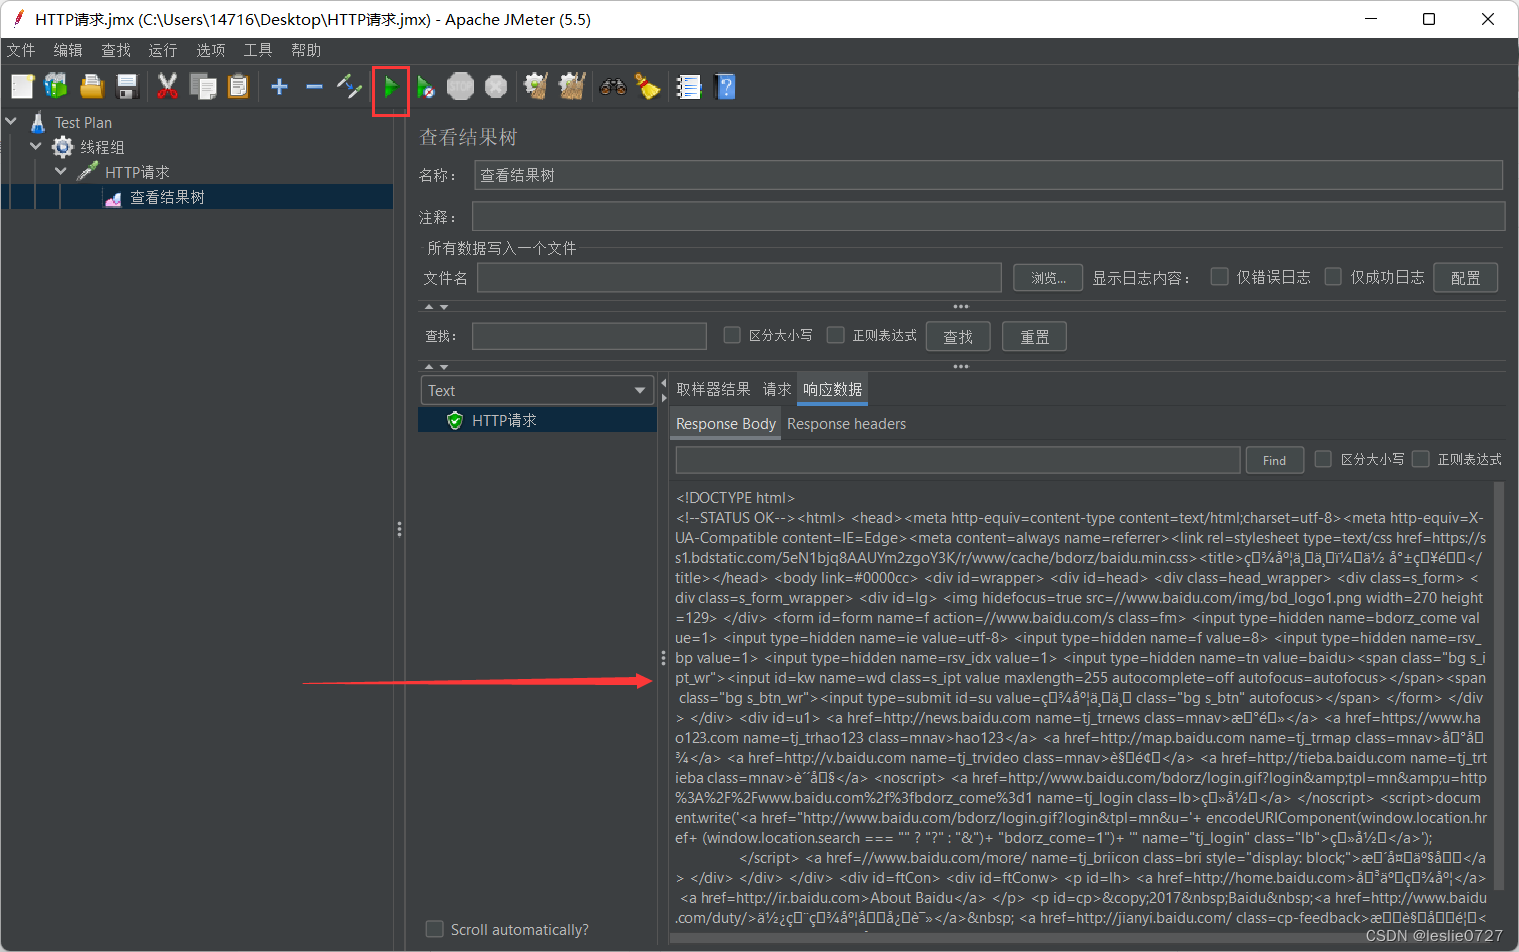Screen dimensions: 1519x952
Task: Open the help book icon
Action: click(726, 87)
